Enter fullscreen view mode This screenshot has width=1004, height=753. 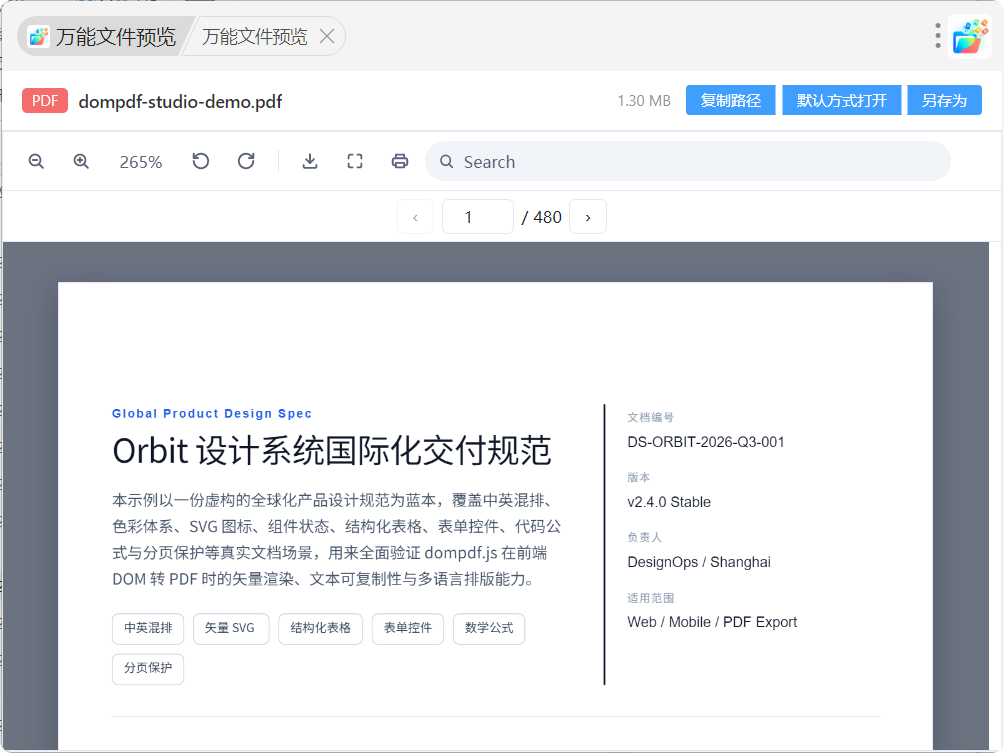point(355,161)
